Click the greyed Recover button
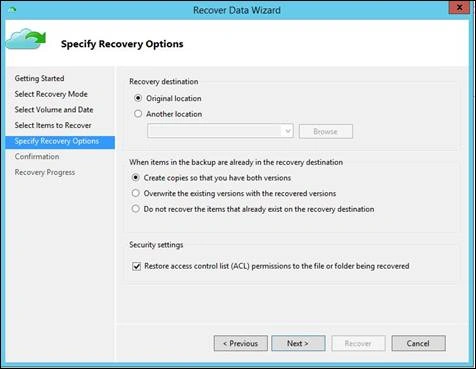The image size is (476, 369). point(358,343)
